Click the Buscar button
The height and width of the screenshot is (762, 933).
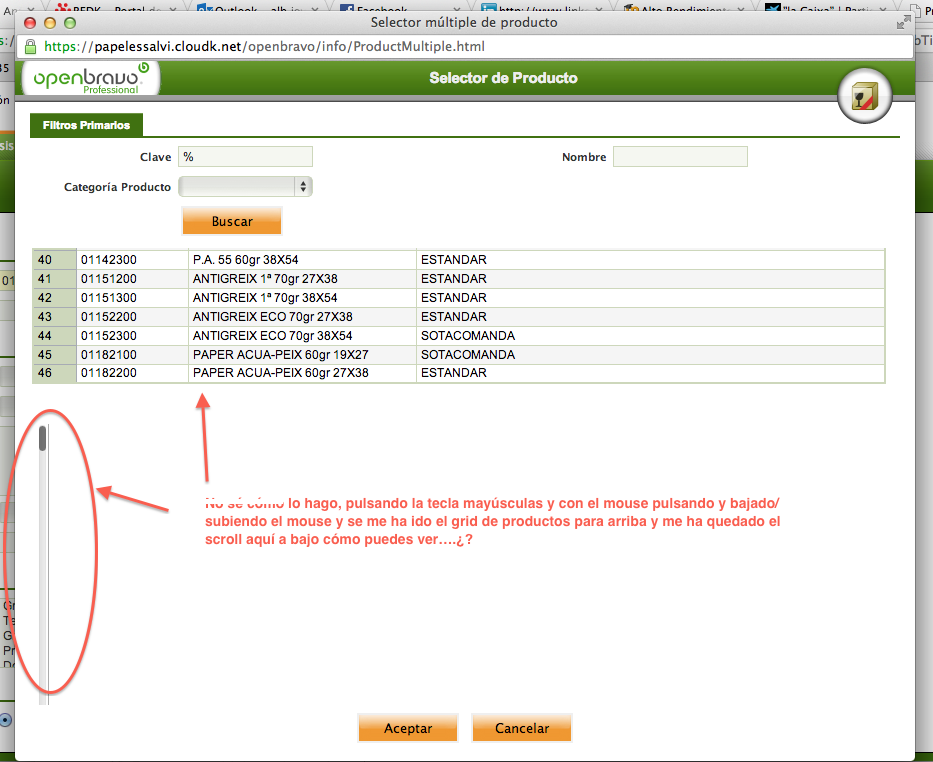[231, 221]
